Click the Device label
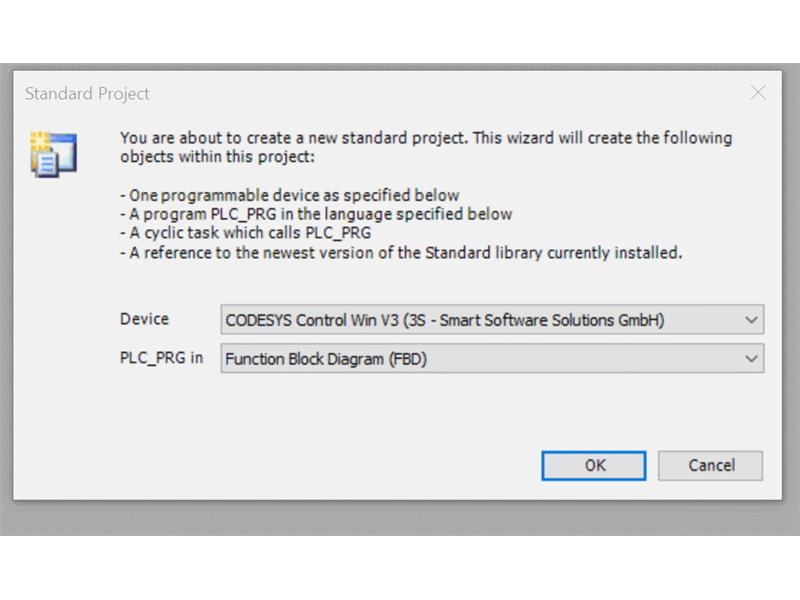 (x=144, y=319)
